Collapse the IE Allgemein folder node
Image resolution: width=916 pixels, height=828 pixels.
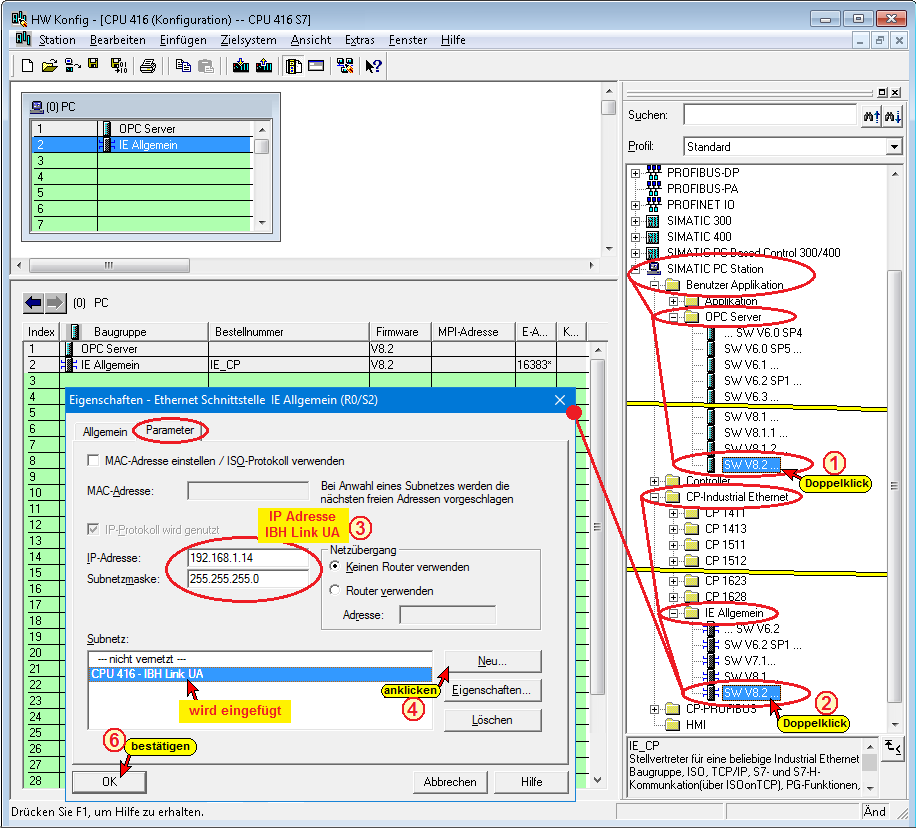pos(674,614)
